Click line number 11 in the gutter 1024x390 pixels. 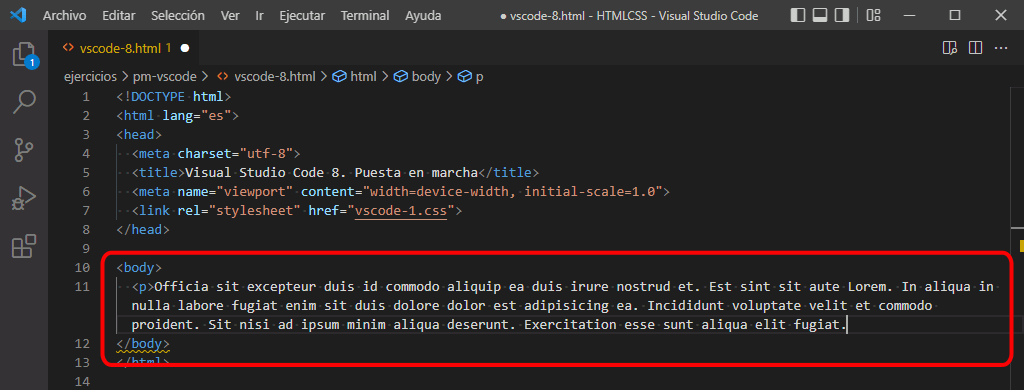click(82, 286)
